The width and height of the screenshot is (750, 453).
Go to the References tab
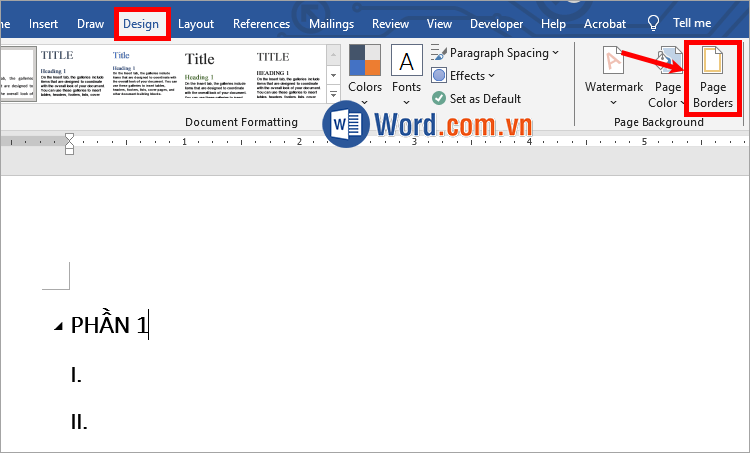pyautogui.click(x=261, y=24)
